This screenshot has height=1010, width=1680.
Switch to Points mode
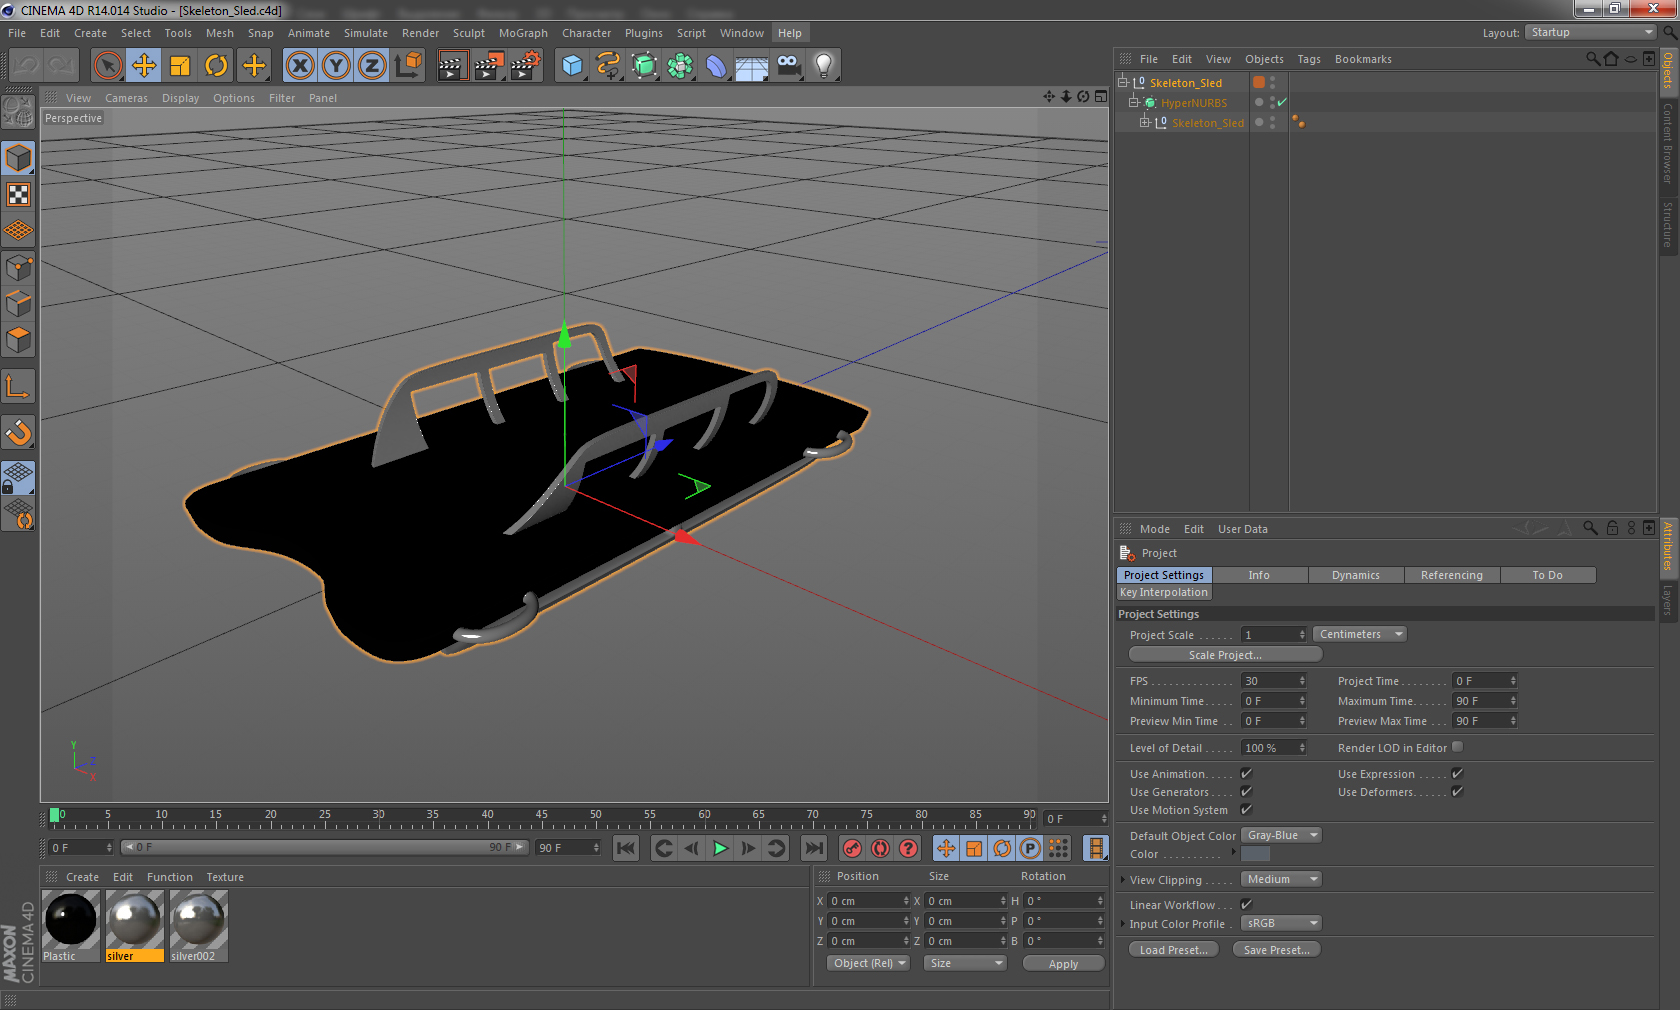[x=18, y=268]
